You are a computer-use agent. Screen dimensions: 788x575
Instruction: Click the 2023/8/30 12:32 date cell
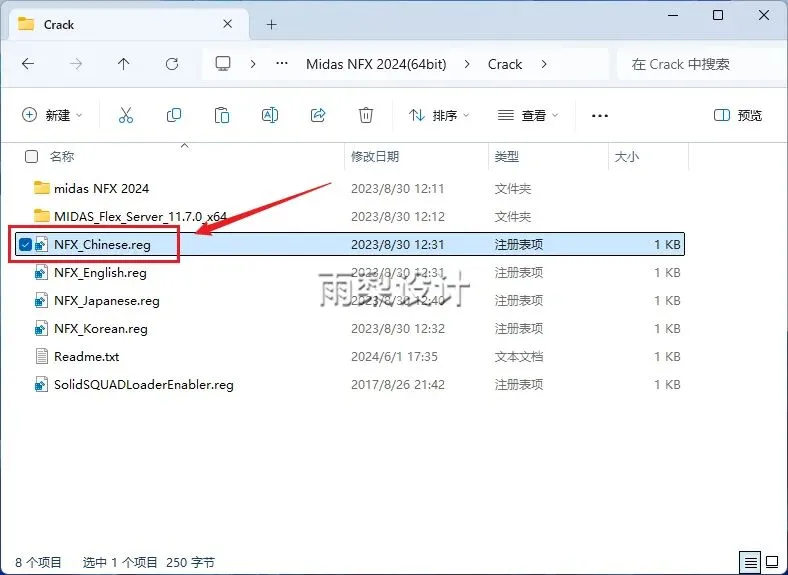(398, 329)
